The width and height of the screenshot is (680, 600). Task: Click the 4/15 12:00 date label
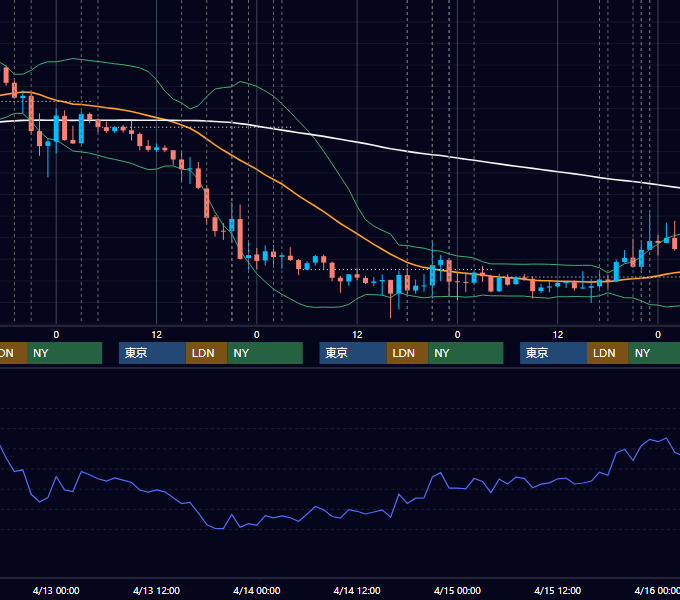coord(557,590)
